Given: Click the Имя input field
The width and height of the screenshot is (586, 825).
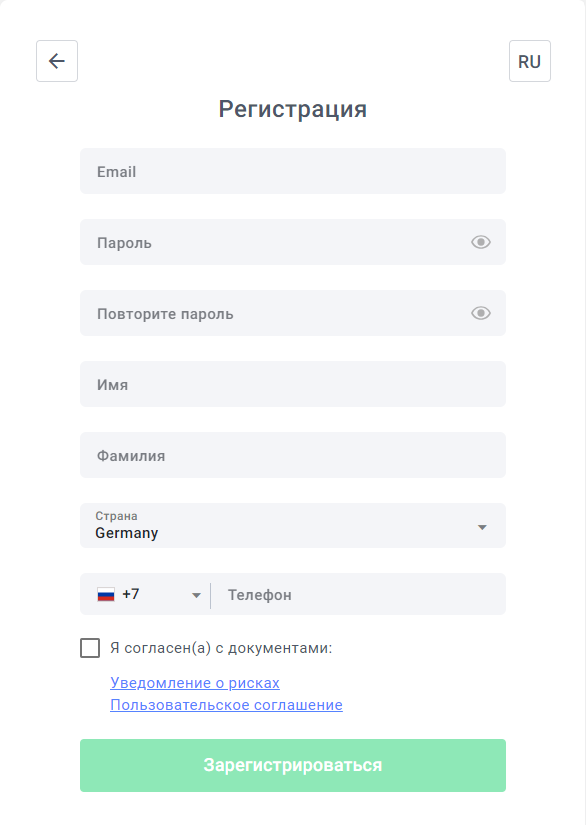Looking at the screenshot, I should point(293,384).
